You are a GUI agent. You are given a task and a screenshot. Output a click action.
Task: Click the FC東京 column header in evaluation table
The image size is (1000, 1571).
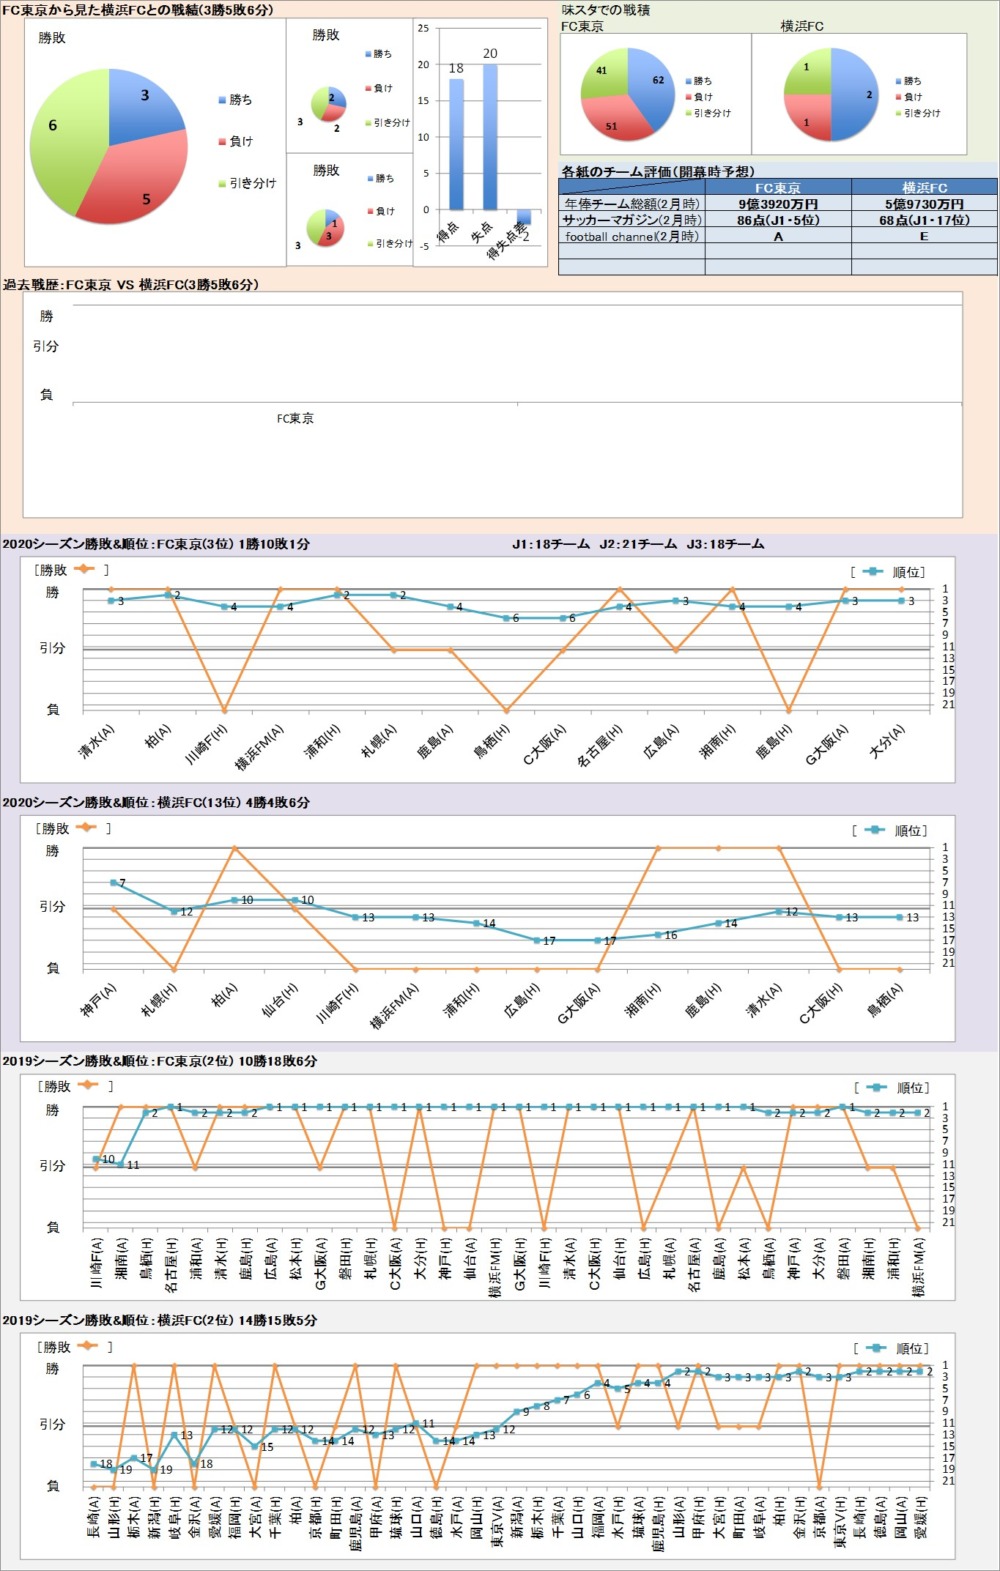(778, 187)
